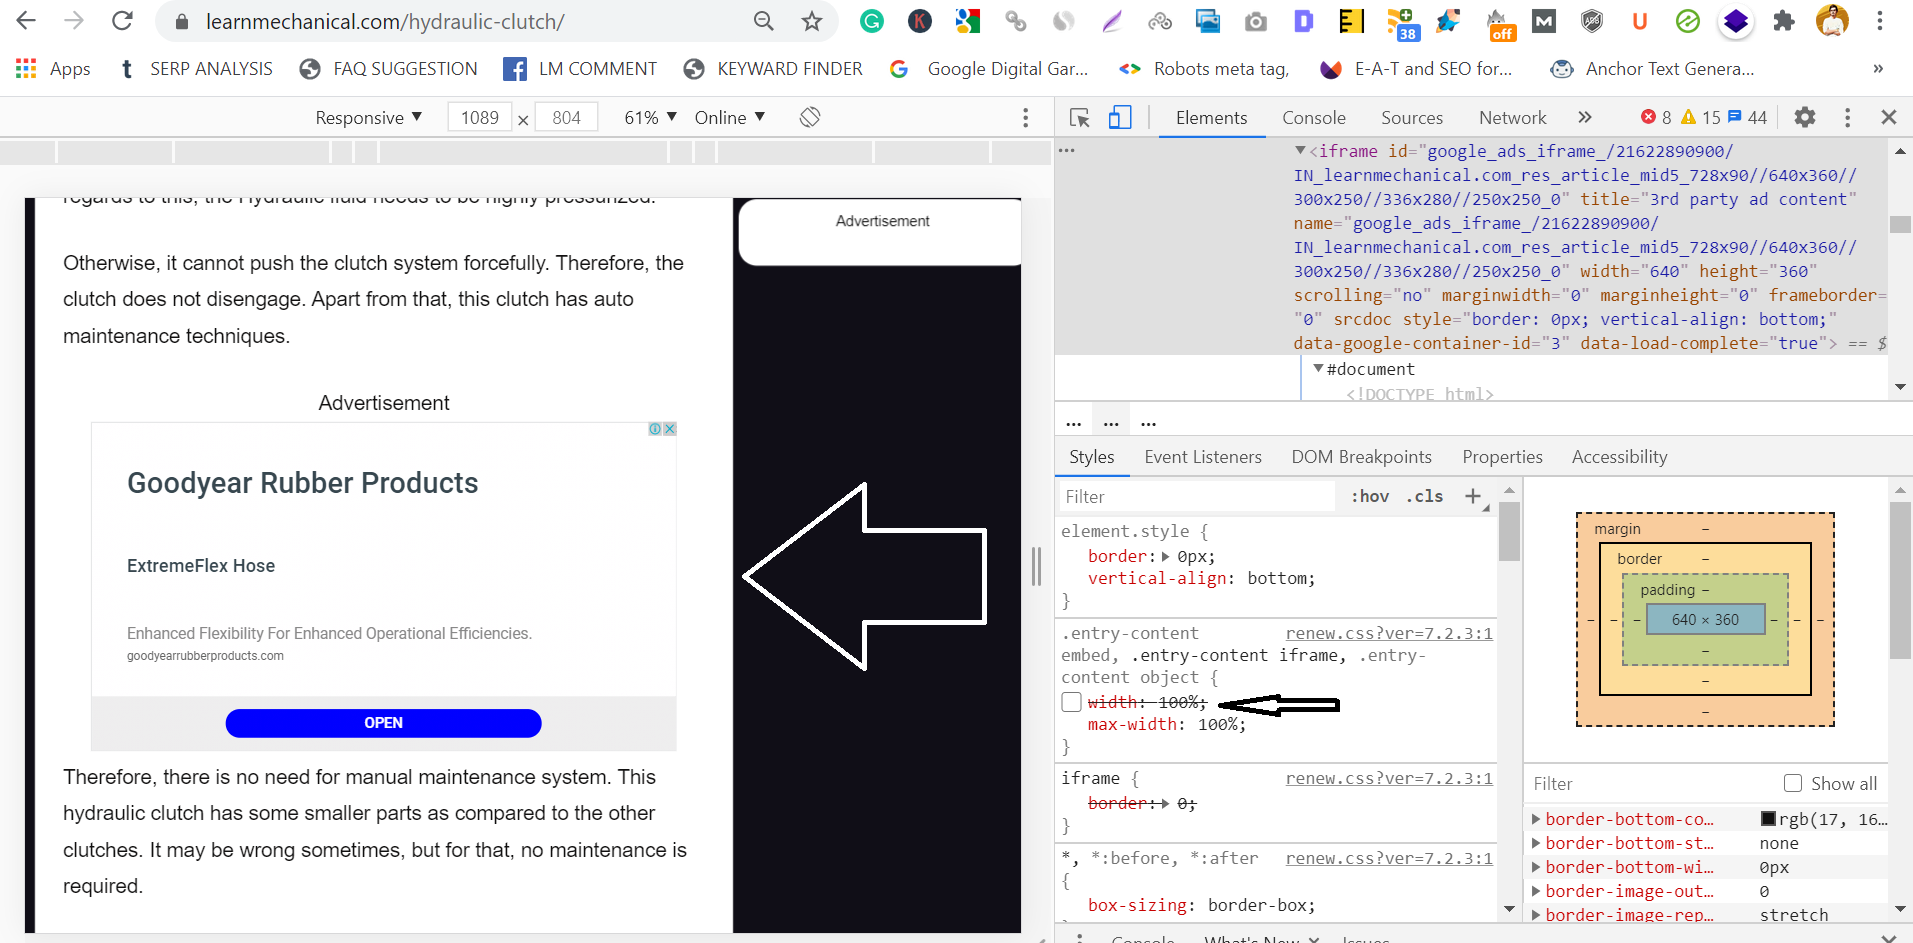Open the camera screenshot extension
This screenshot has width=1913, height=943.
click(x=1256, y=21)
